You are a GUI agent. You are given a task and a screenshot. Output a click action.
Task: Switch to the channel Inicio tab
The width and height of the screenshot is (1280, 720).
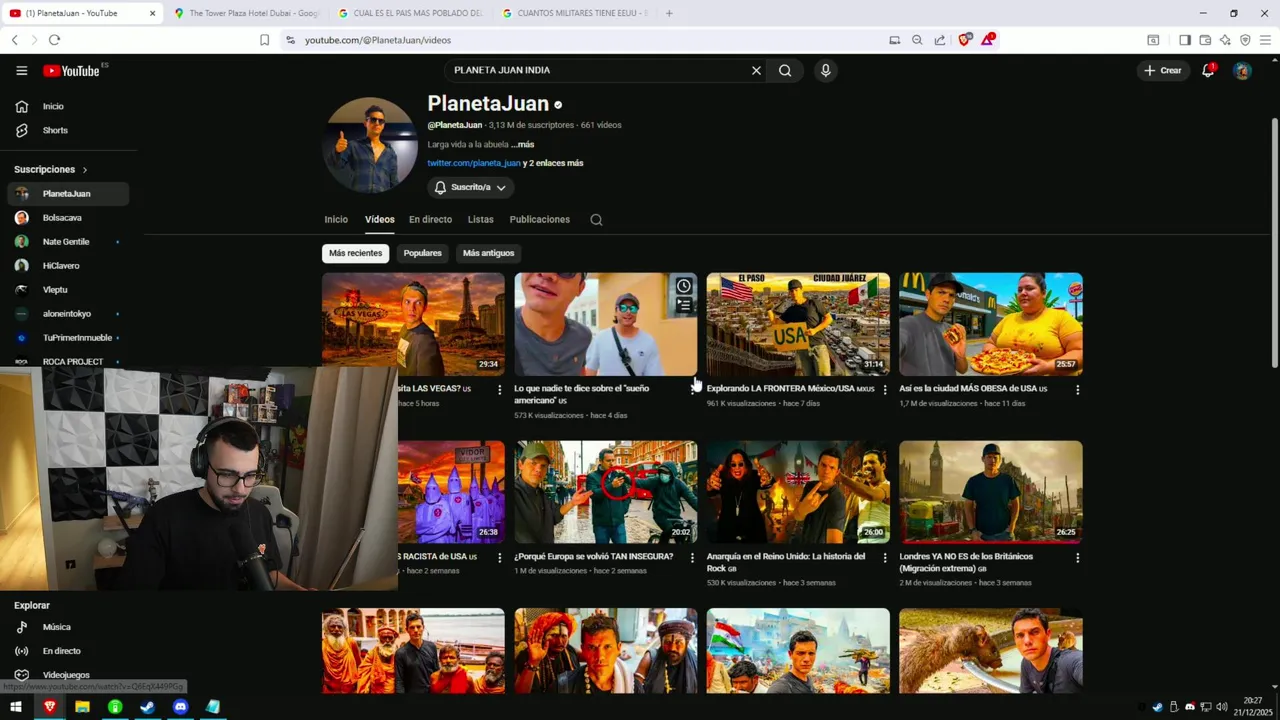point(336,219)
